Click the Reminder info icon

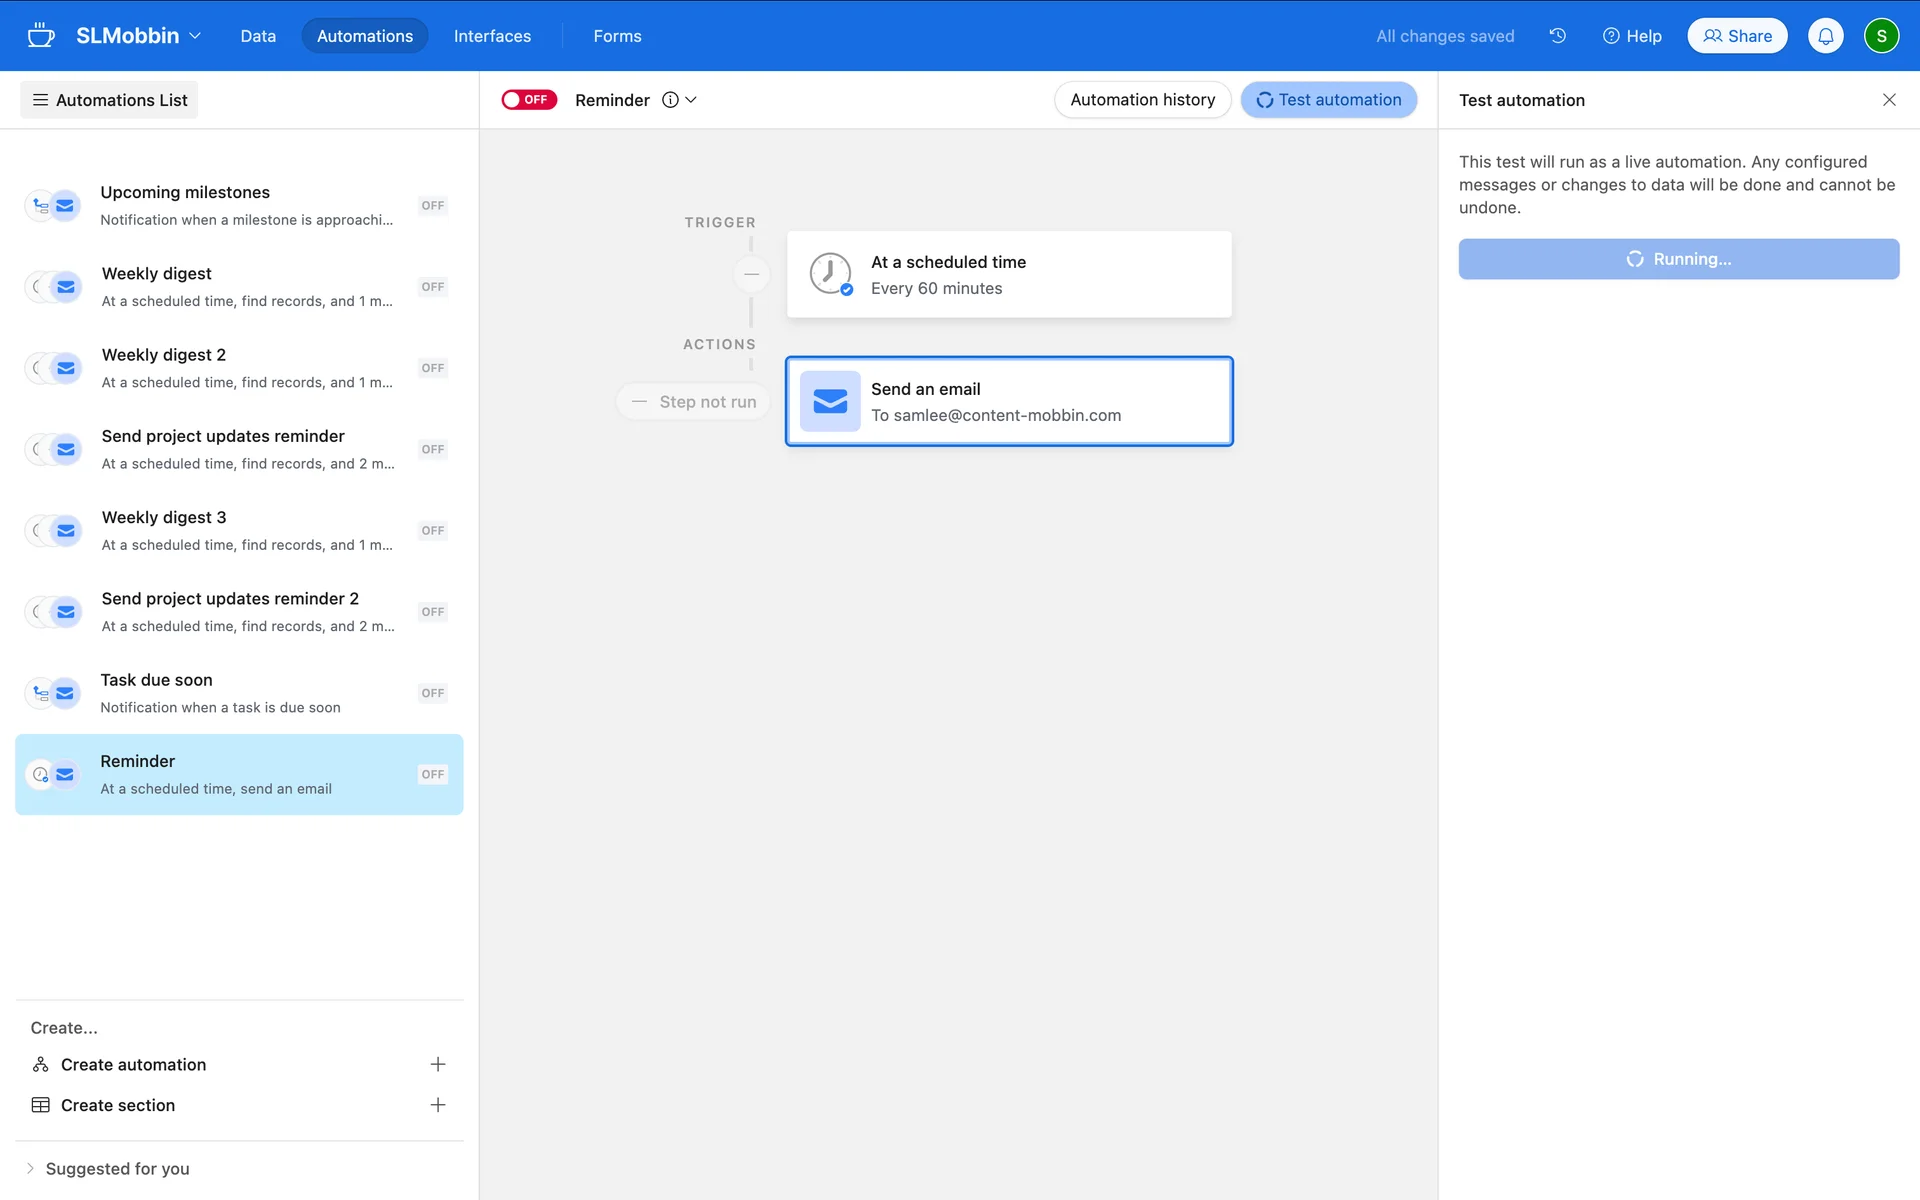pyautogui.click(x=670, y=100)
